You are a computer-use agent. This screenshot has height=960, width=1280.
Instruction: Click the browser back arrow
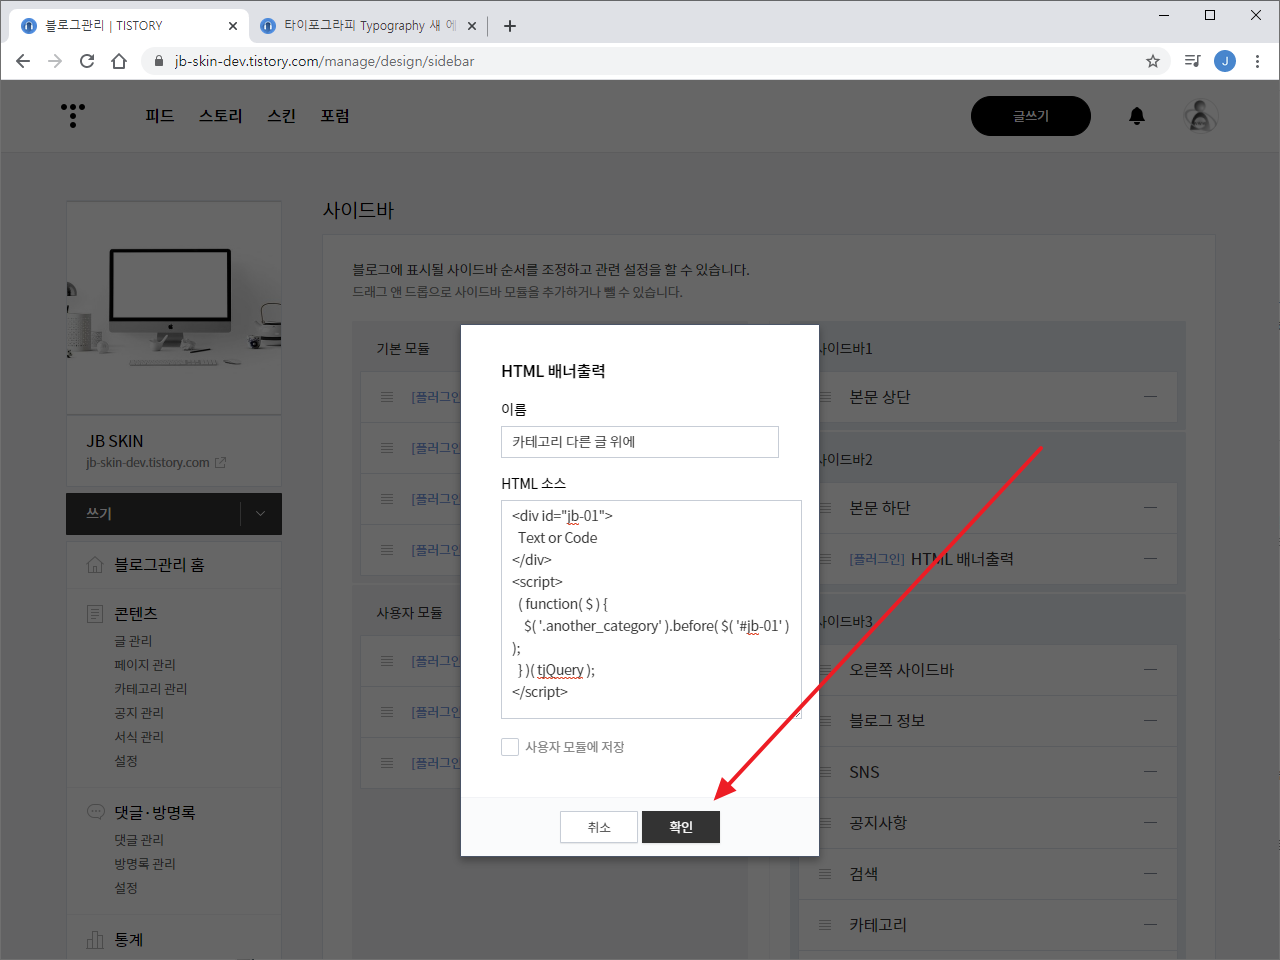pyautogui.click(x=23, y=61)
